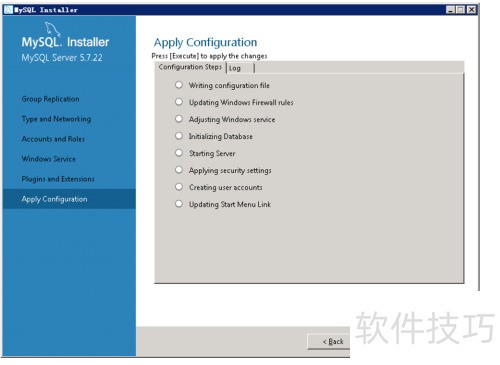Select Apply Configuration sidebar step

point(69,199)
